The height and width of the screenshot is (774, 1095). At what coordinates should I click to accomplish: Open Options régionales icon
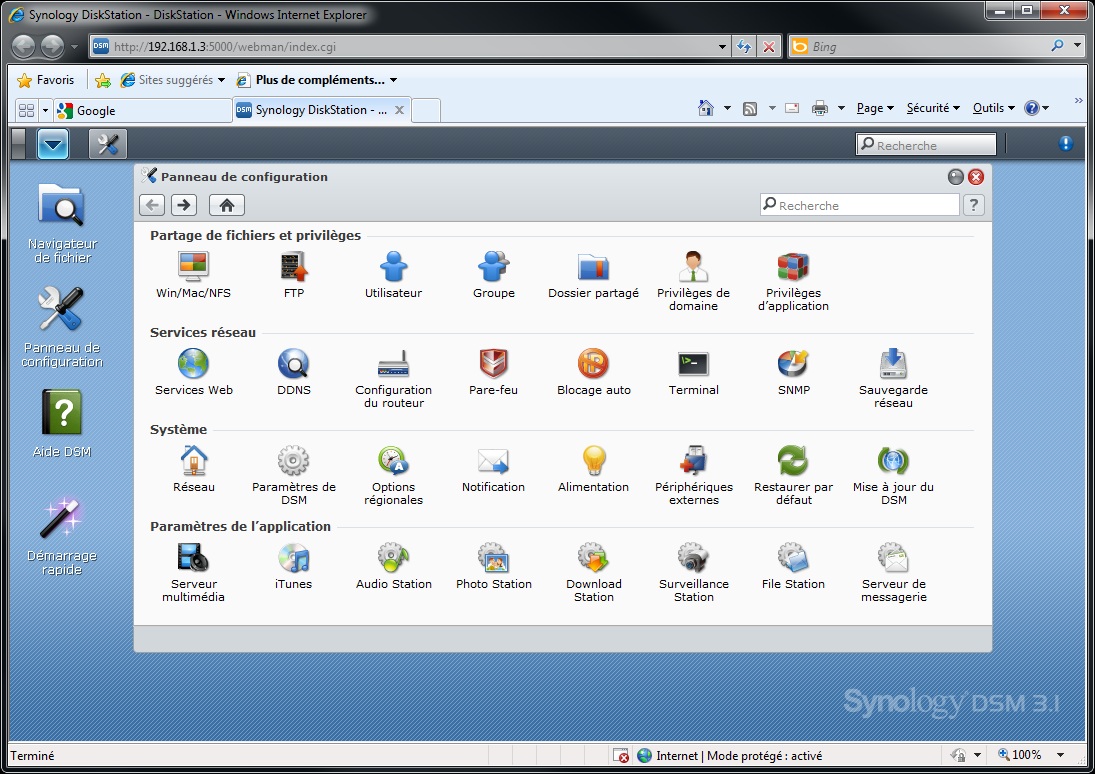coord(393,460)
